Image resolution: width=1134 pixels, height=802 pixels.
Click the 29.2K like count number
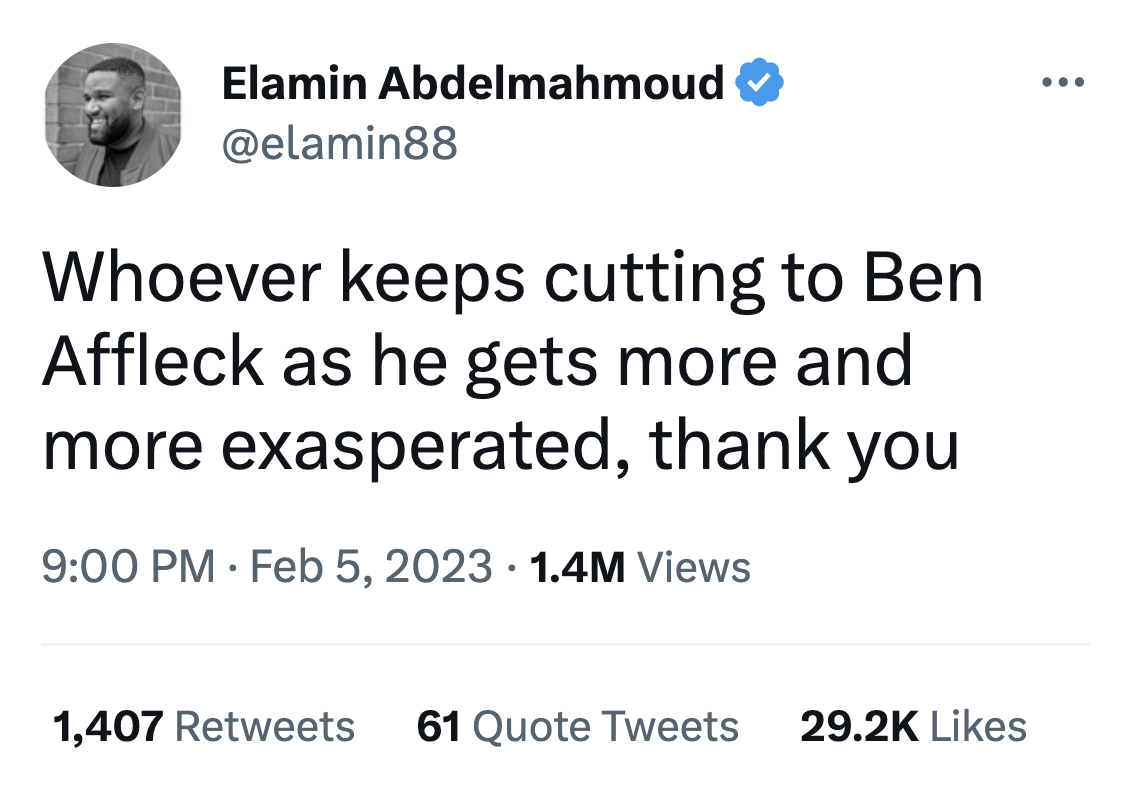click(x=859, y=726)
